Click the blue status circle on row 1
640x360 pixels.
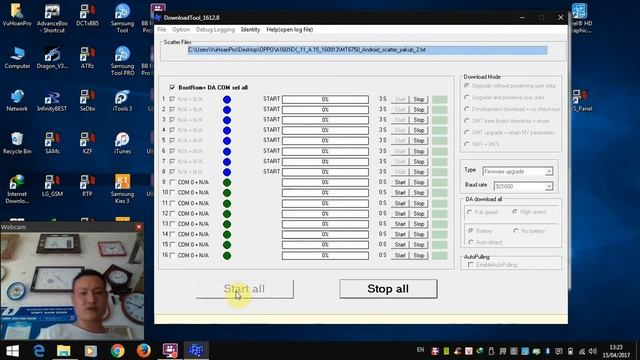click(x=227, y=99)
